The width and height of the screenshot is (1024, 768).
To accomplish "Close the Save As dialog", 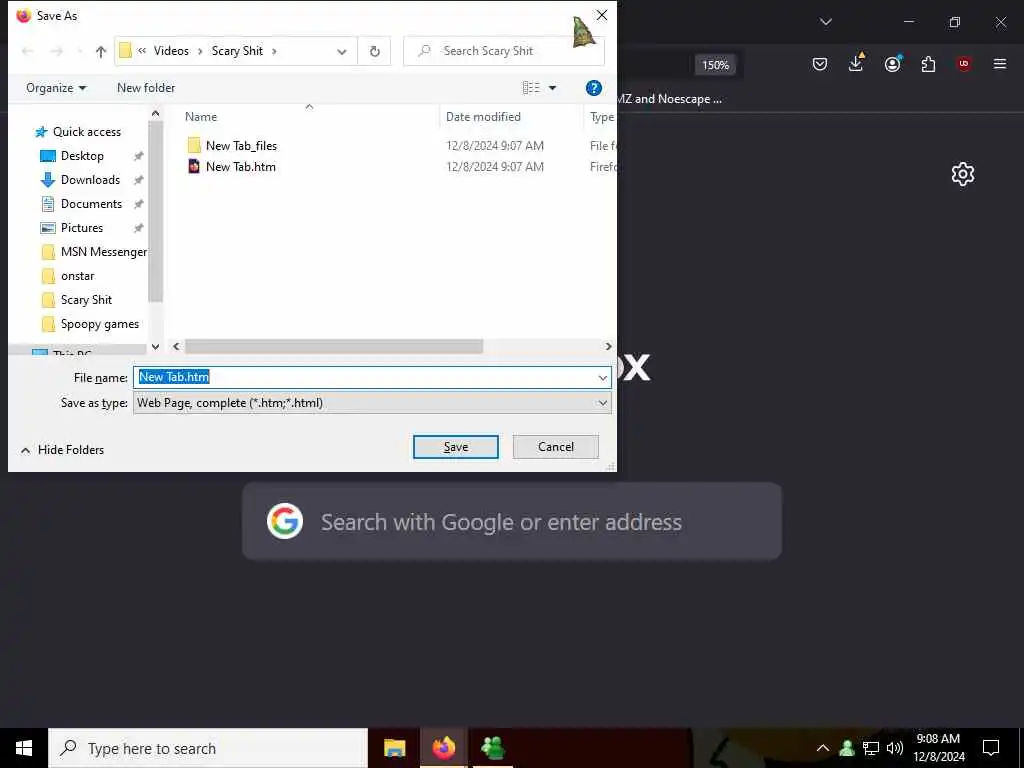I will (x=601, y=15).
